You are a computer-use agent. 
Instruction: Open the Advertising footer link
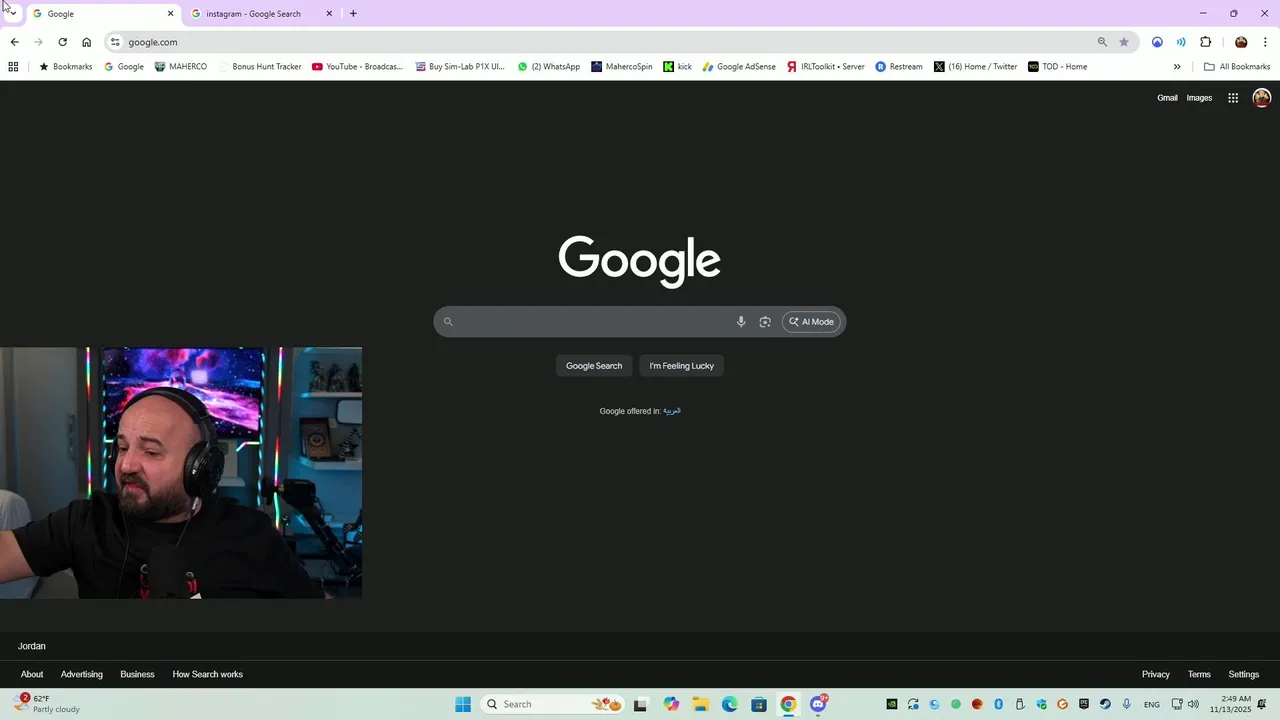point(82,674)
